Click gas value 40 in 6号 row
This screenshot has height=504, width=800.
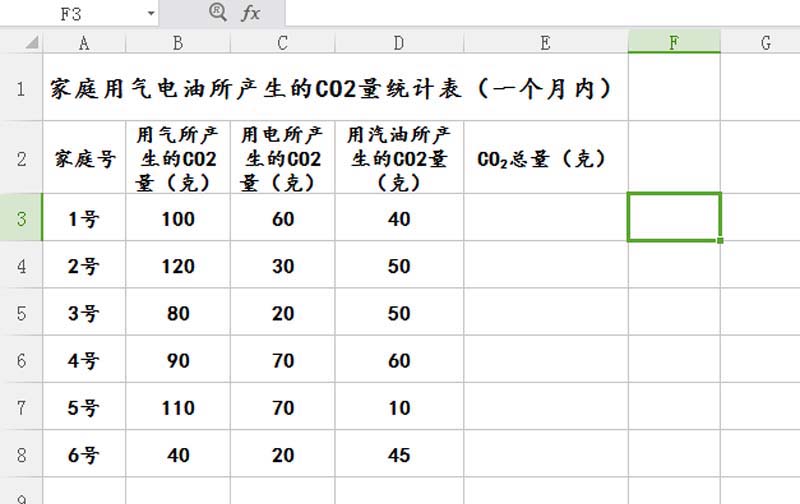tap(178, 453)
